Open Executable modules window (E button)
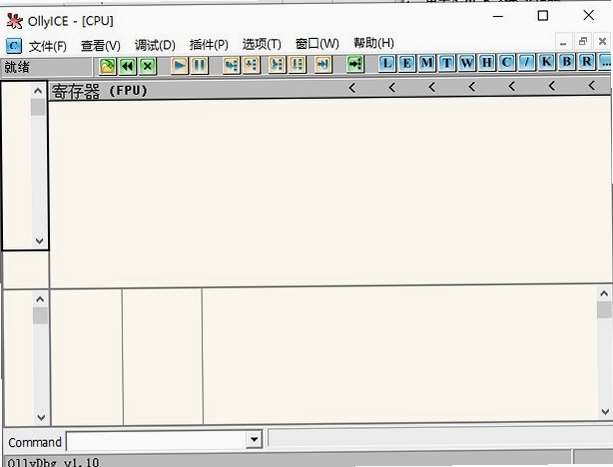Screen dimensions: 613x467 click(407, 63)
